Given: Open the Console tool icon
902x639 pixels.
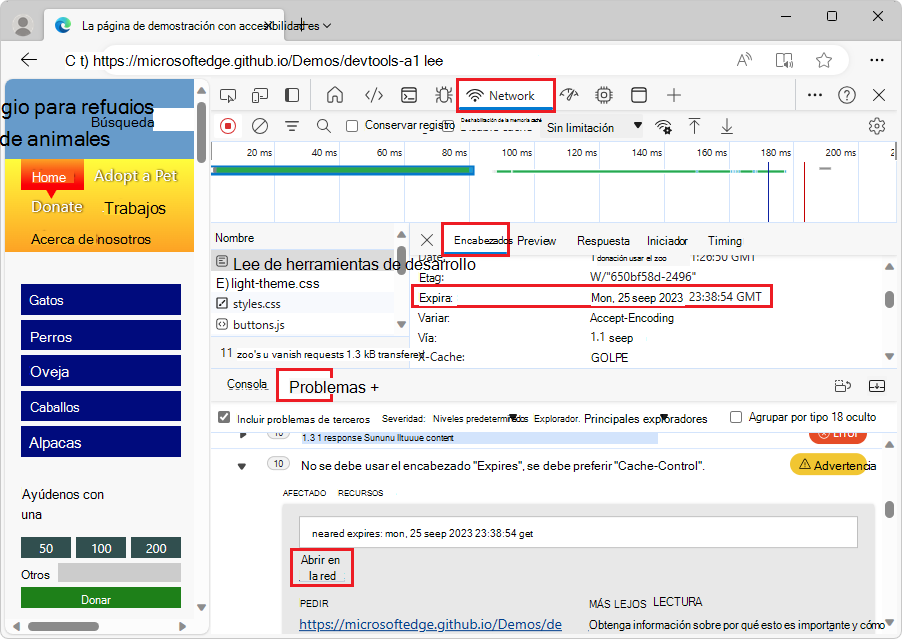Looking at the screenshot, I should 409,95.
